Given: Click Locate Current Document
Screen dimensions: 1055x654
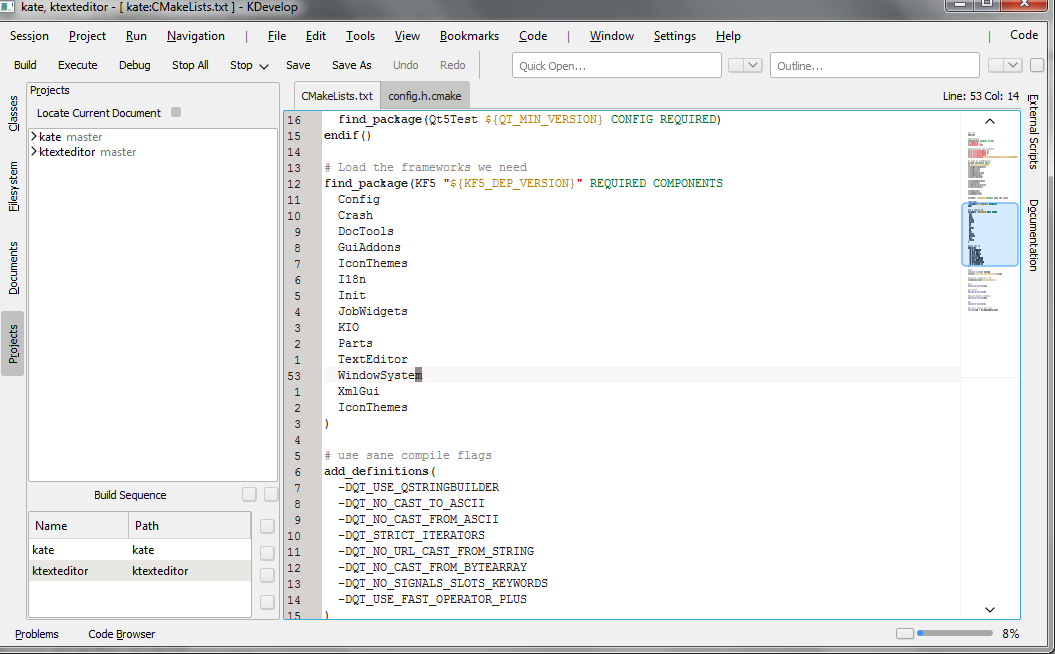Looking at the screenshot, I should [x=99, y=113].
